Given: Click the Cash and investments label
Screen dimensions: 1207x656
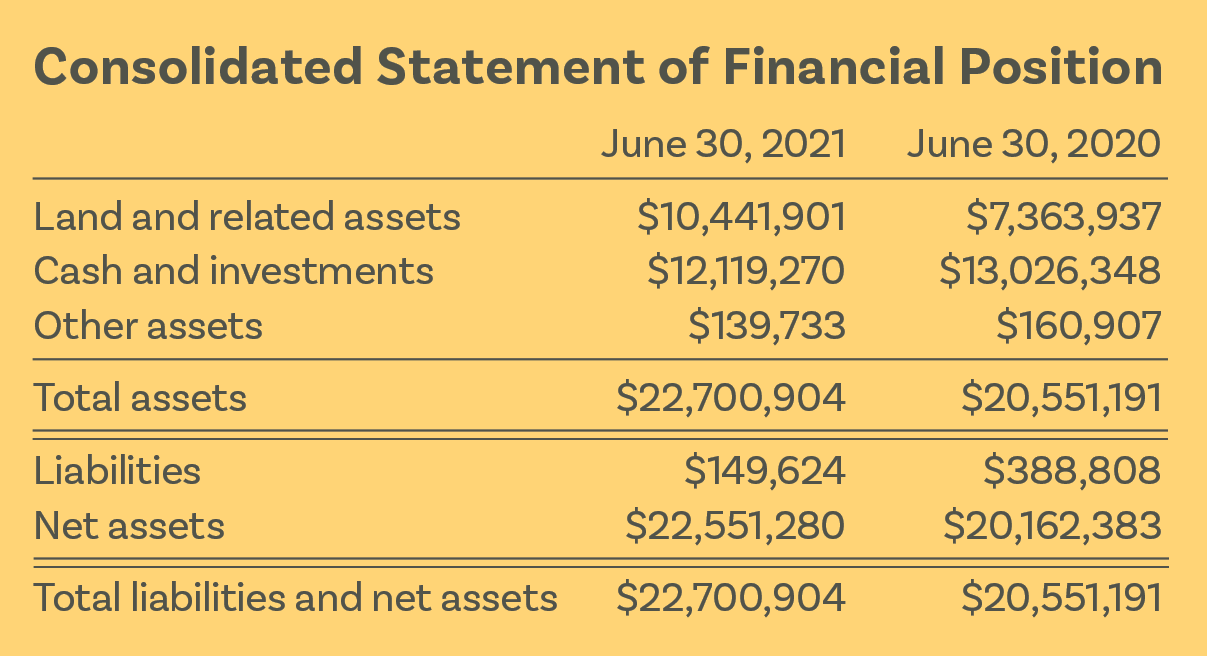Looking at the screenshot, I should click(x=233, y=271).
